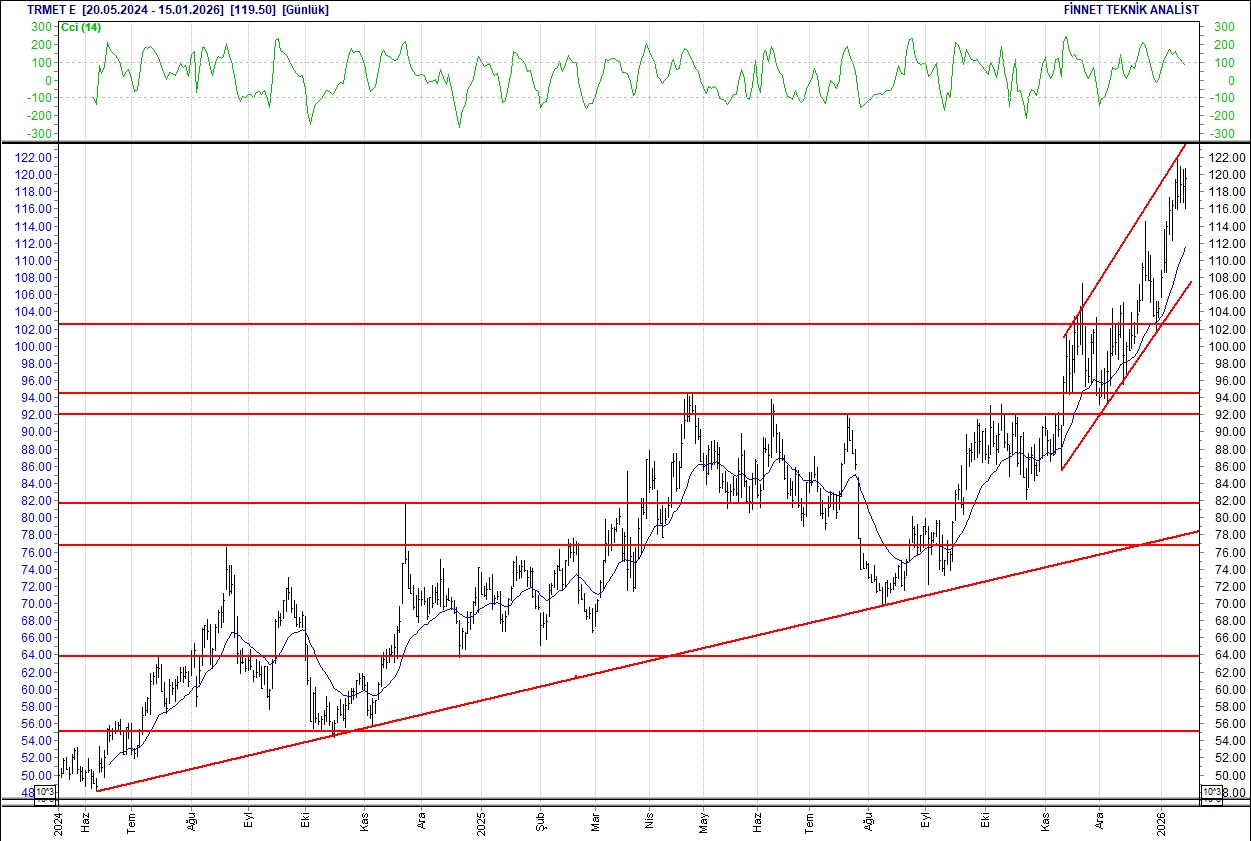Expand the 2026 year label on time axis

[1163, 822]
